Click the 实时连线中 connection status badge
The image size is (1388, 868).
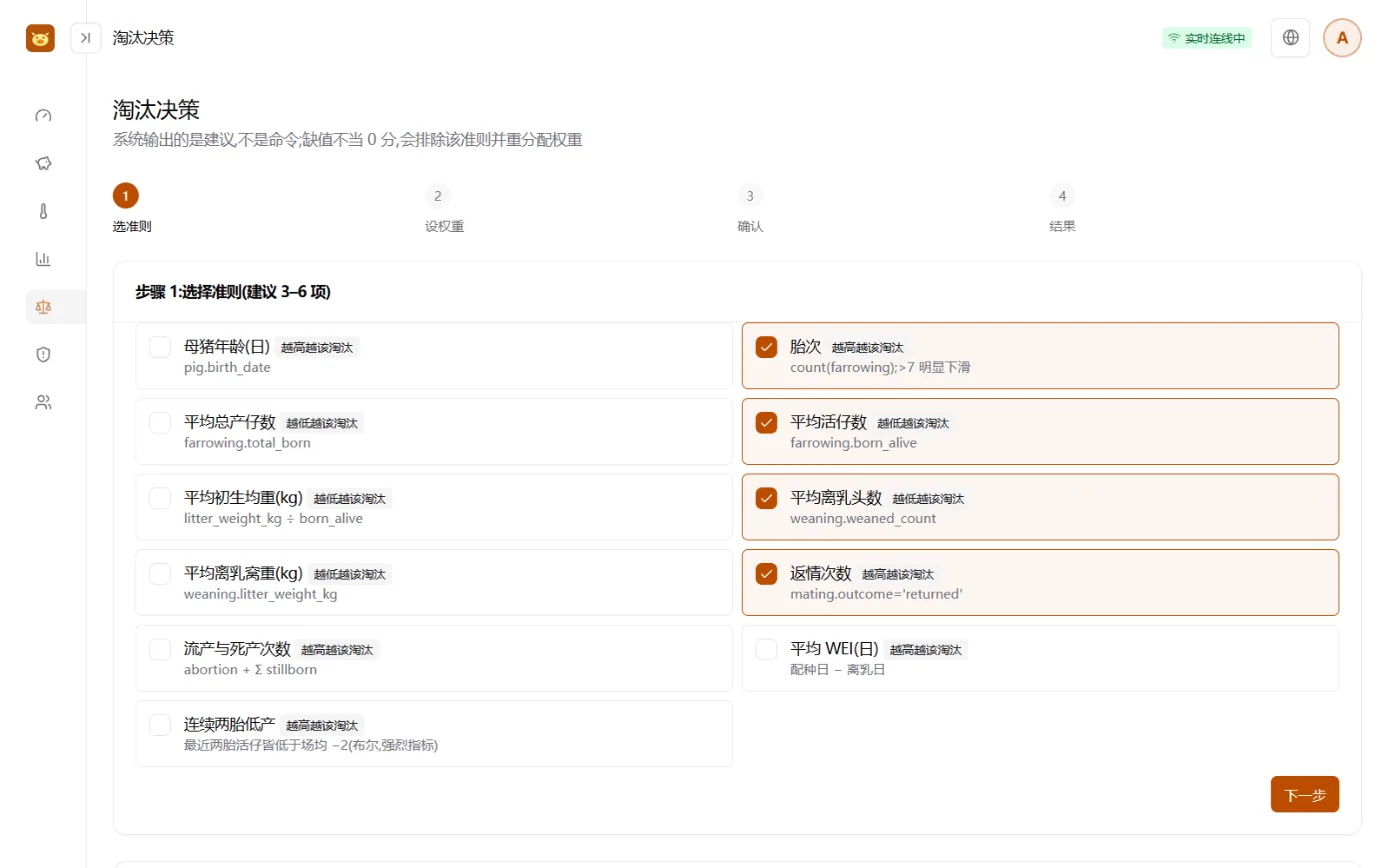click(1207, 38)
